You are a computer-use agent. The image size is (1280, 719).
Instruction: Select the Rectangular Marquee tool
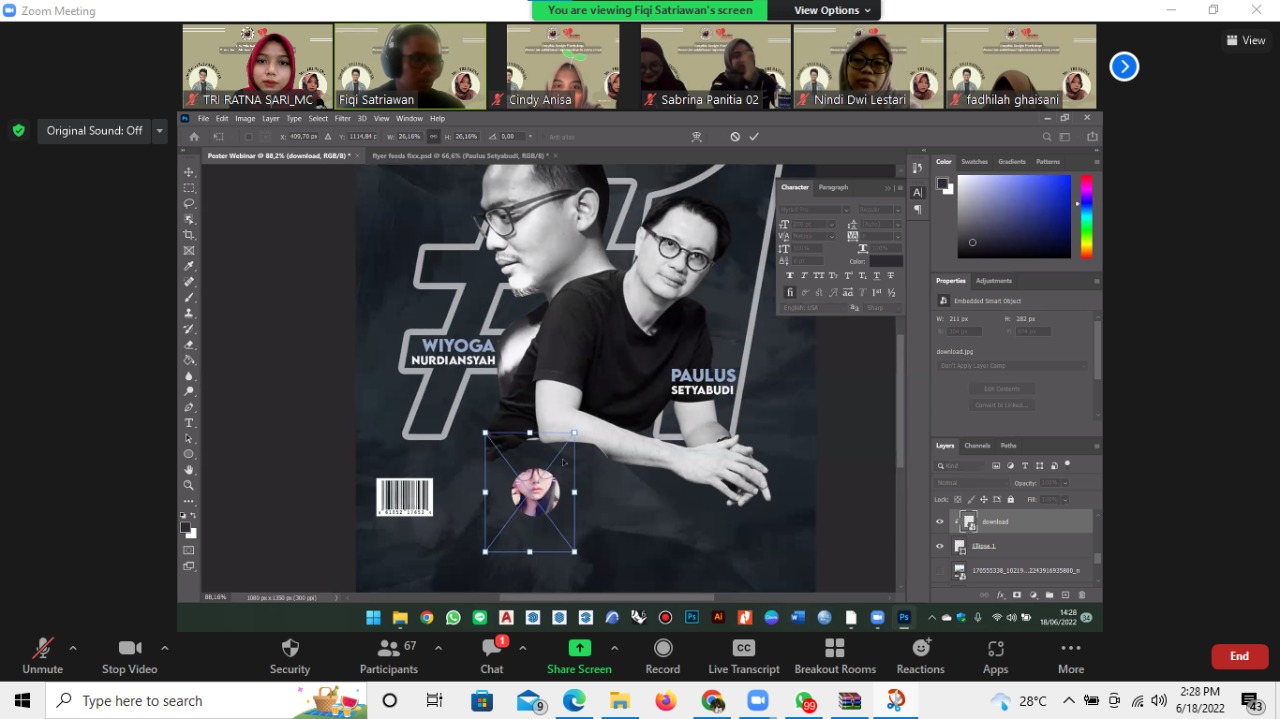(x=189, y=188)
